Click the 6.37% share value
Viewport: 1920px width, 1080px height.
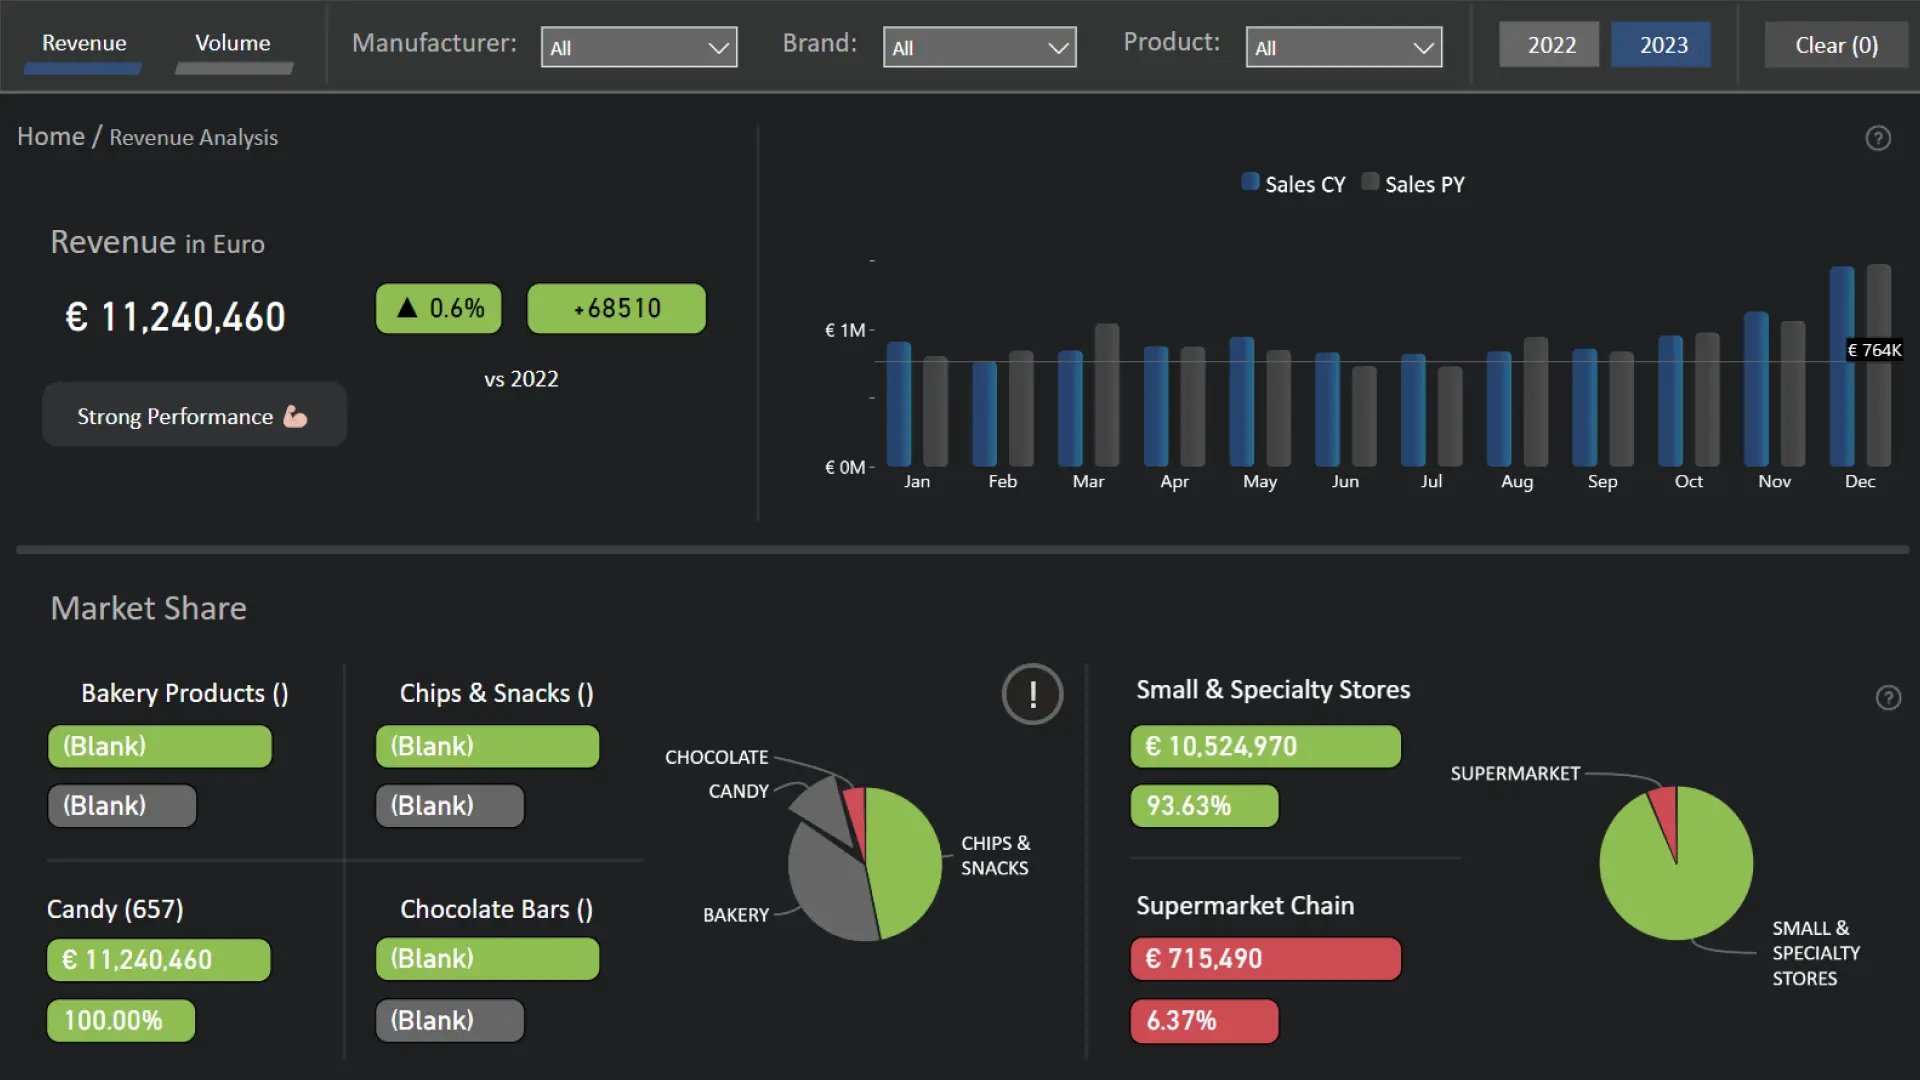pos(1204,1021)
